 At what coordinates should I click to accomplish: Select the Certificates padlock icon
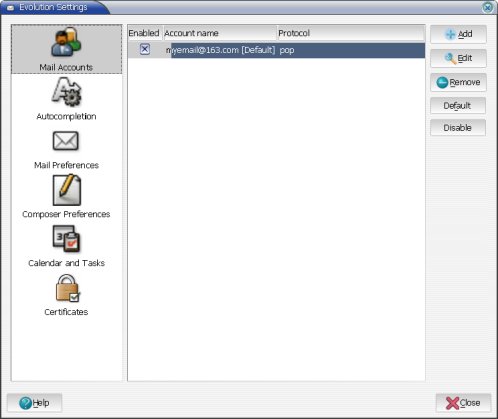(x=68, y=288)
